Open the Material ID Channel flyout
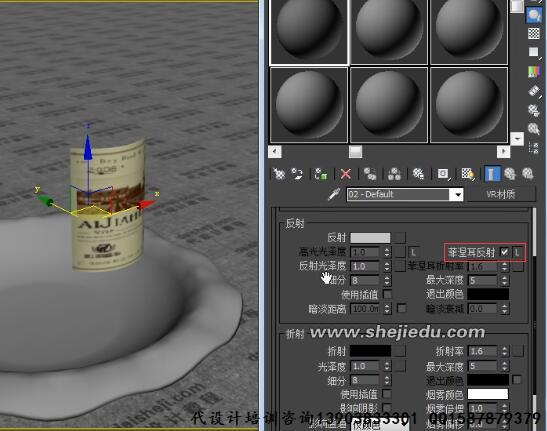Screen dimensions: 547x431 pos(443,173)
